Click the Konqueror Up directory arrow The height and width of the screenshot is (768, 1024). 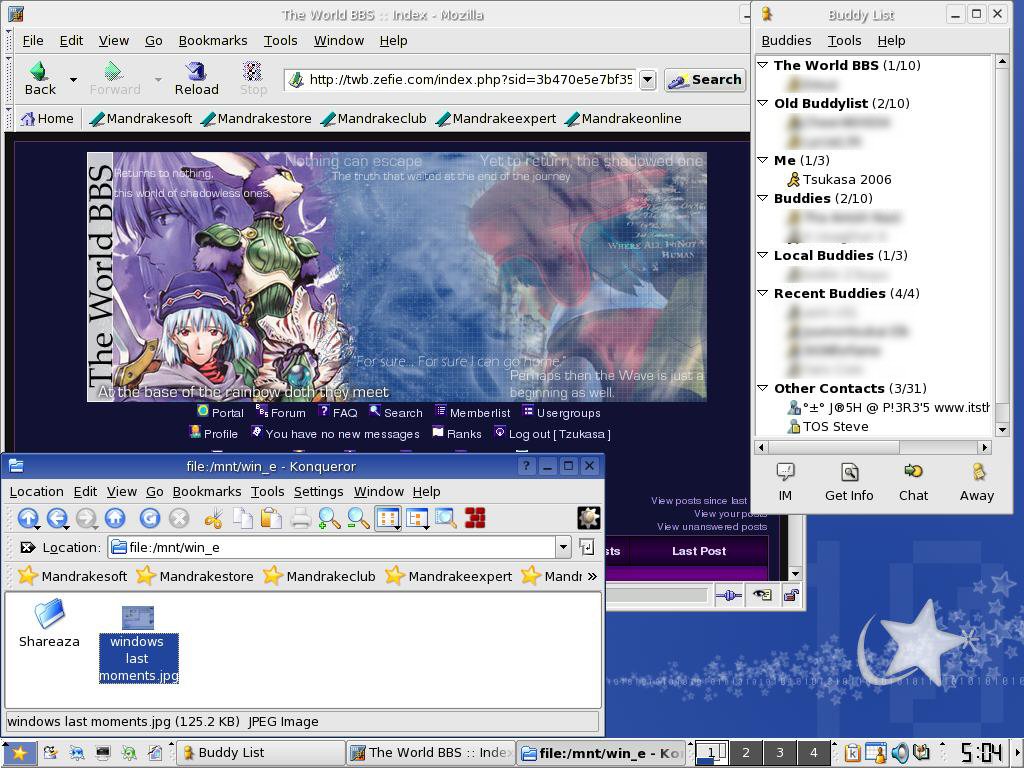coord(27,518)
